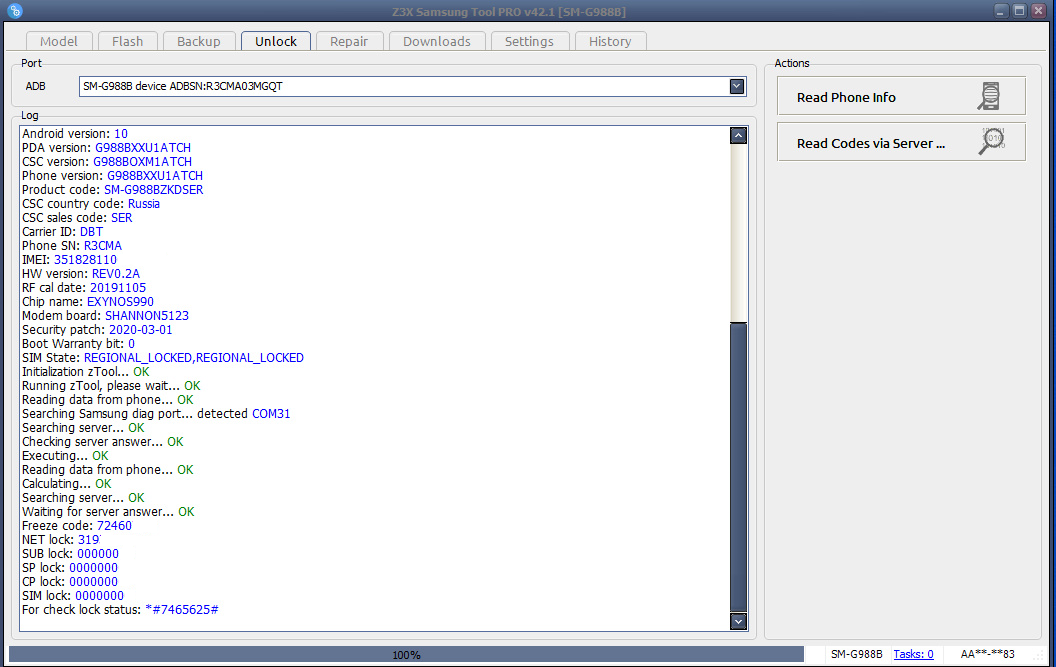Image resolution: width=1056 pixels, height=667 pixels.
Task: Minimize the Z3X Samsung Tool window
Action: click(1001, 10)
